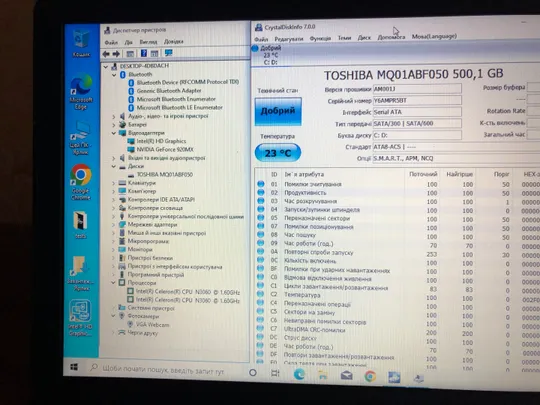The width and height of the screenshot is (540, 405).
Task: Click the Поточний column header
Action: coord(423,174)
